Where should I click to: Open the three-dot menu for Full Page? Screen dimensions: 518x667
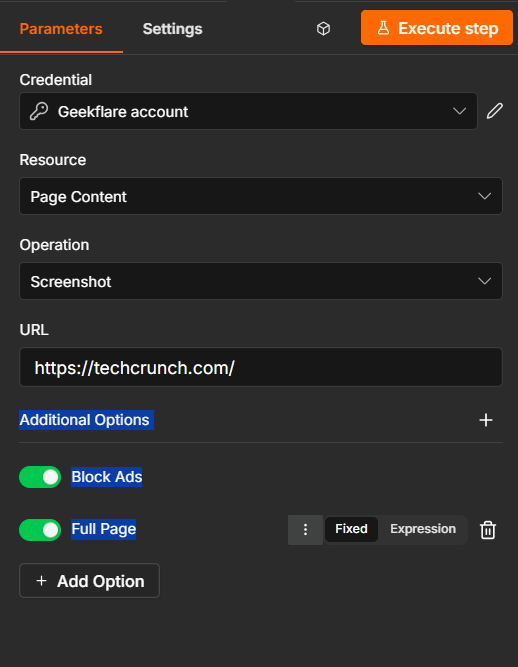pos(305,530)
